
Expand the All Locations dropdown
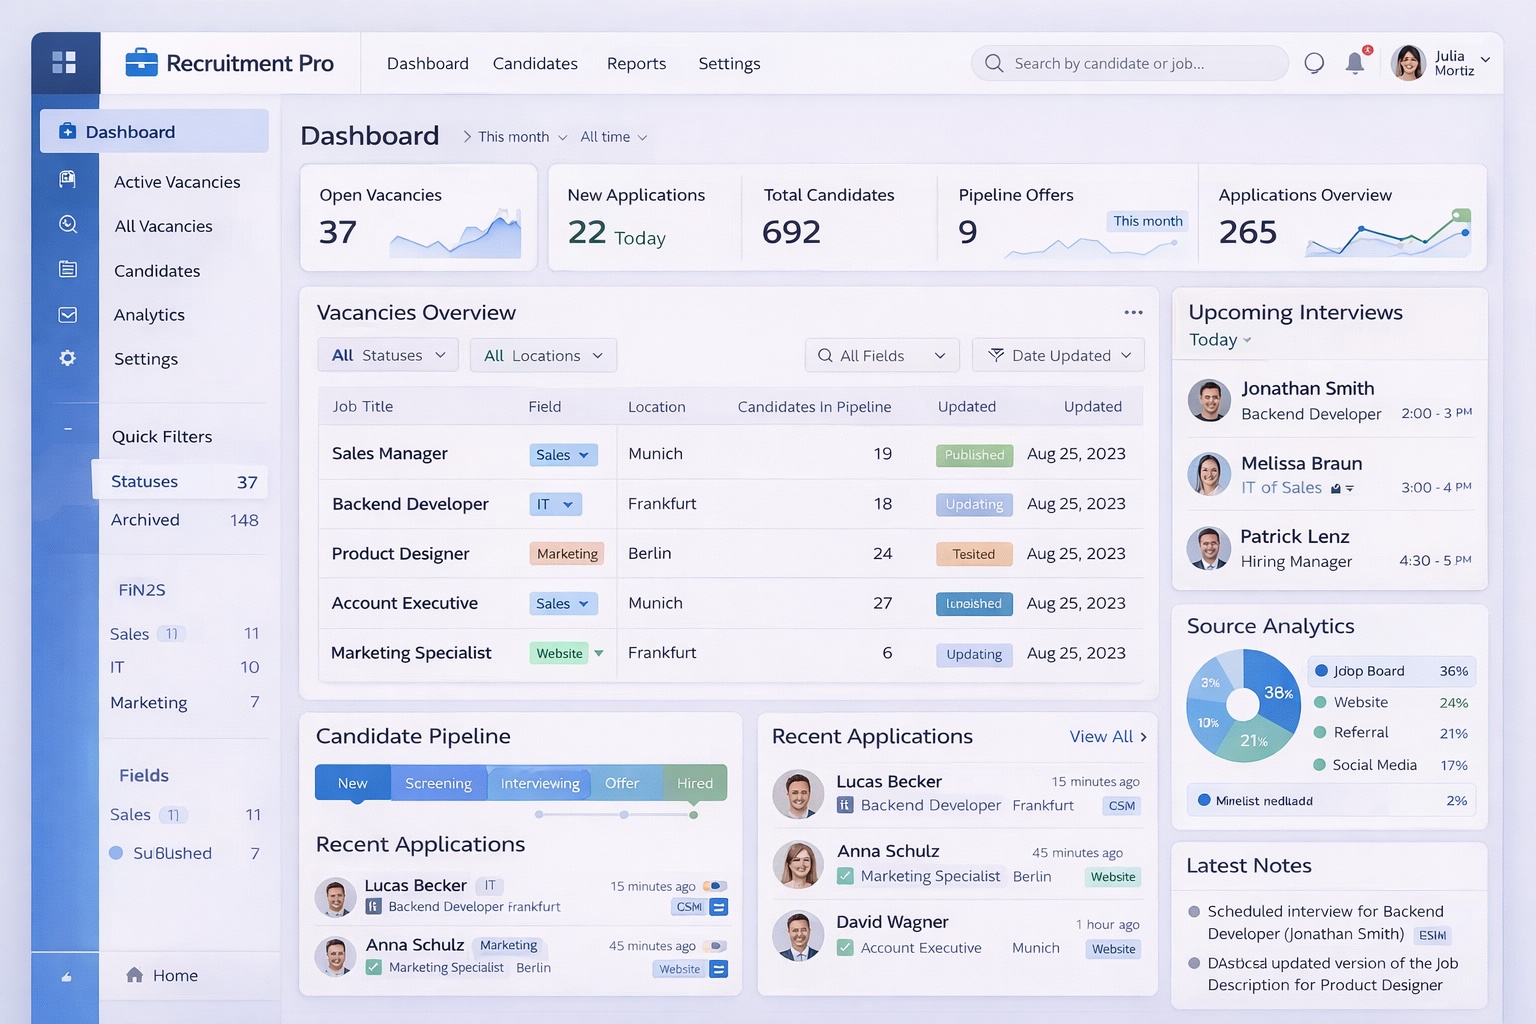pos(543,355)
